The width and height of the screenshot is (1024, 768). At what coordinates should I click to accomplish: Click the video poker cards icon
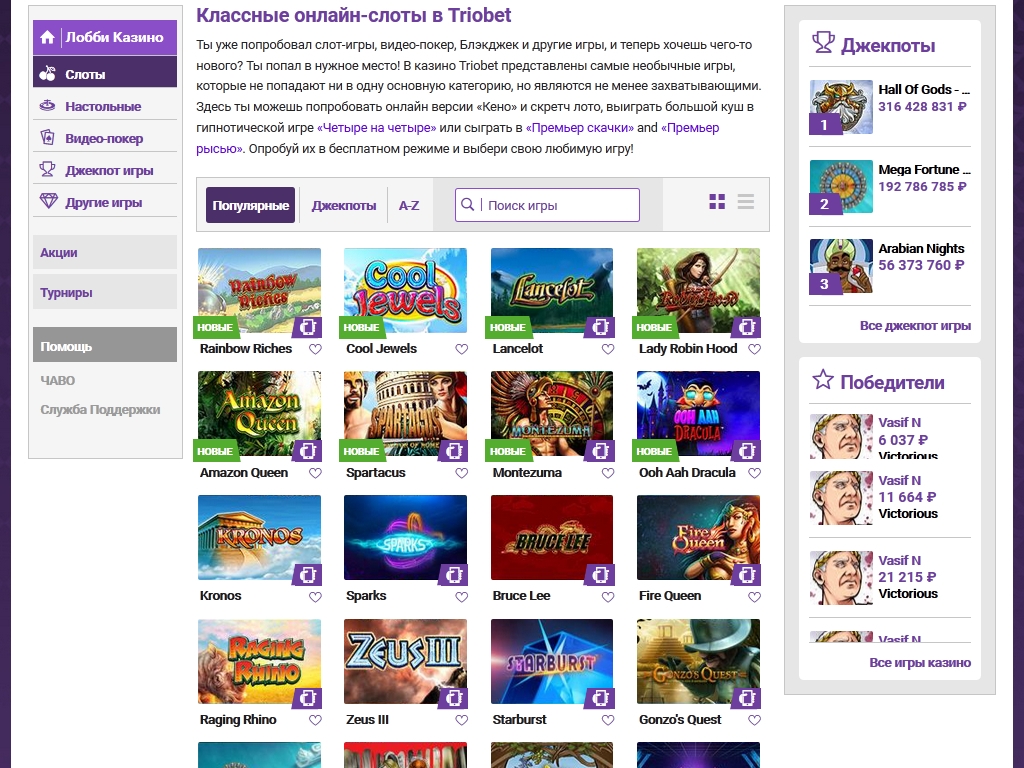47,138
